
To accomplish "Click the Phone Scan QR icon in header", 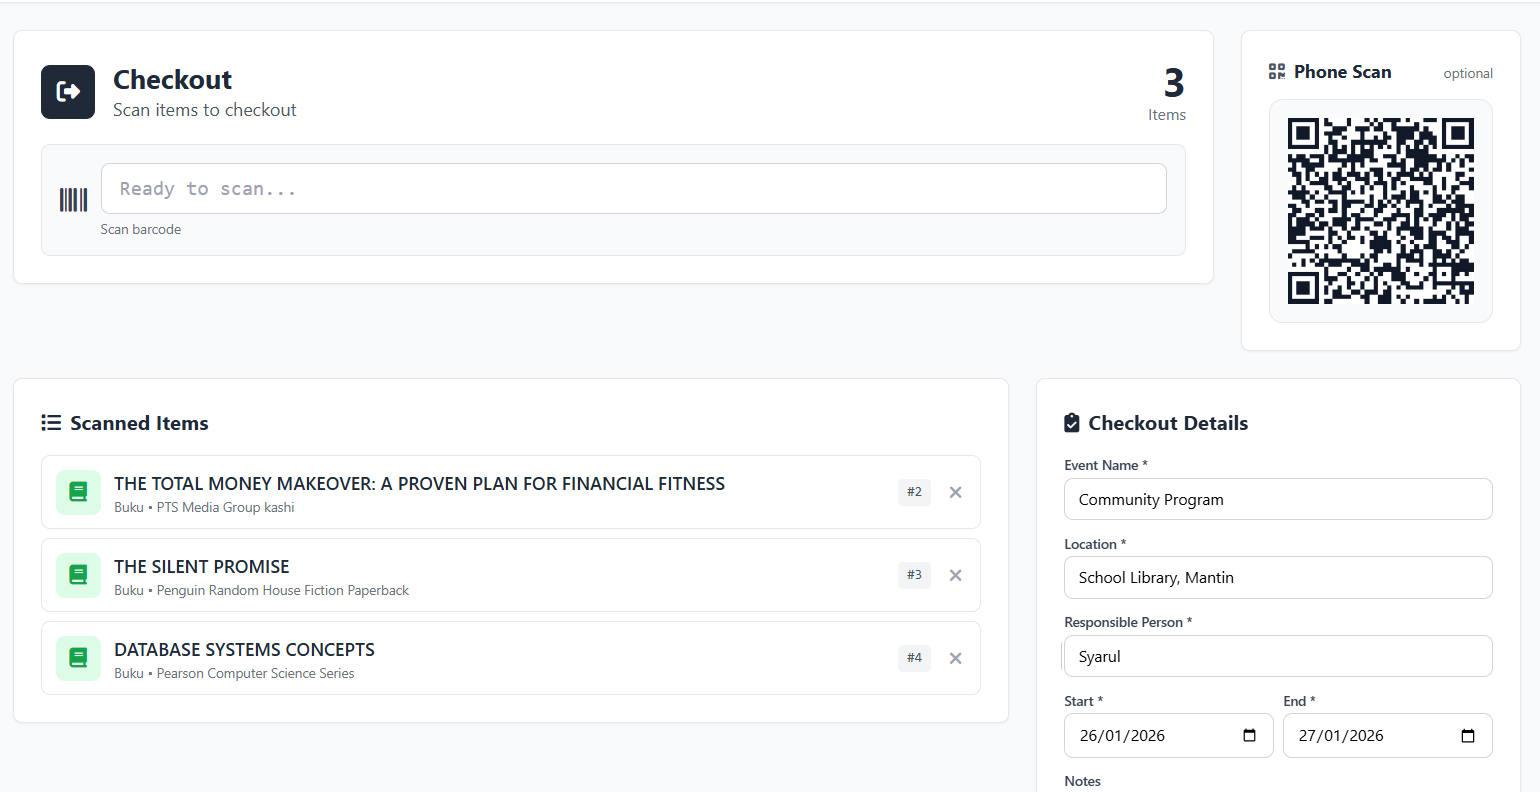I will (1277, 72).
